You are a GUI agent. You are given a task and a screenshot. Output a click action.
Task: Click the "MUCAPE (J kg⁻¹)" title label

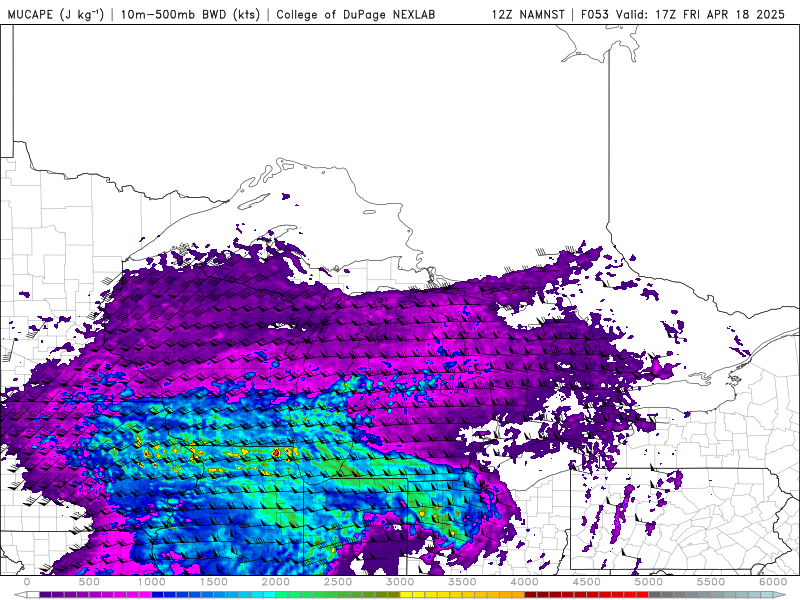(x=56, y=14)
